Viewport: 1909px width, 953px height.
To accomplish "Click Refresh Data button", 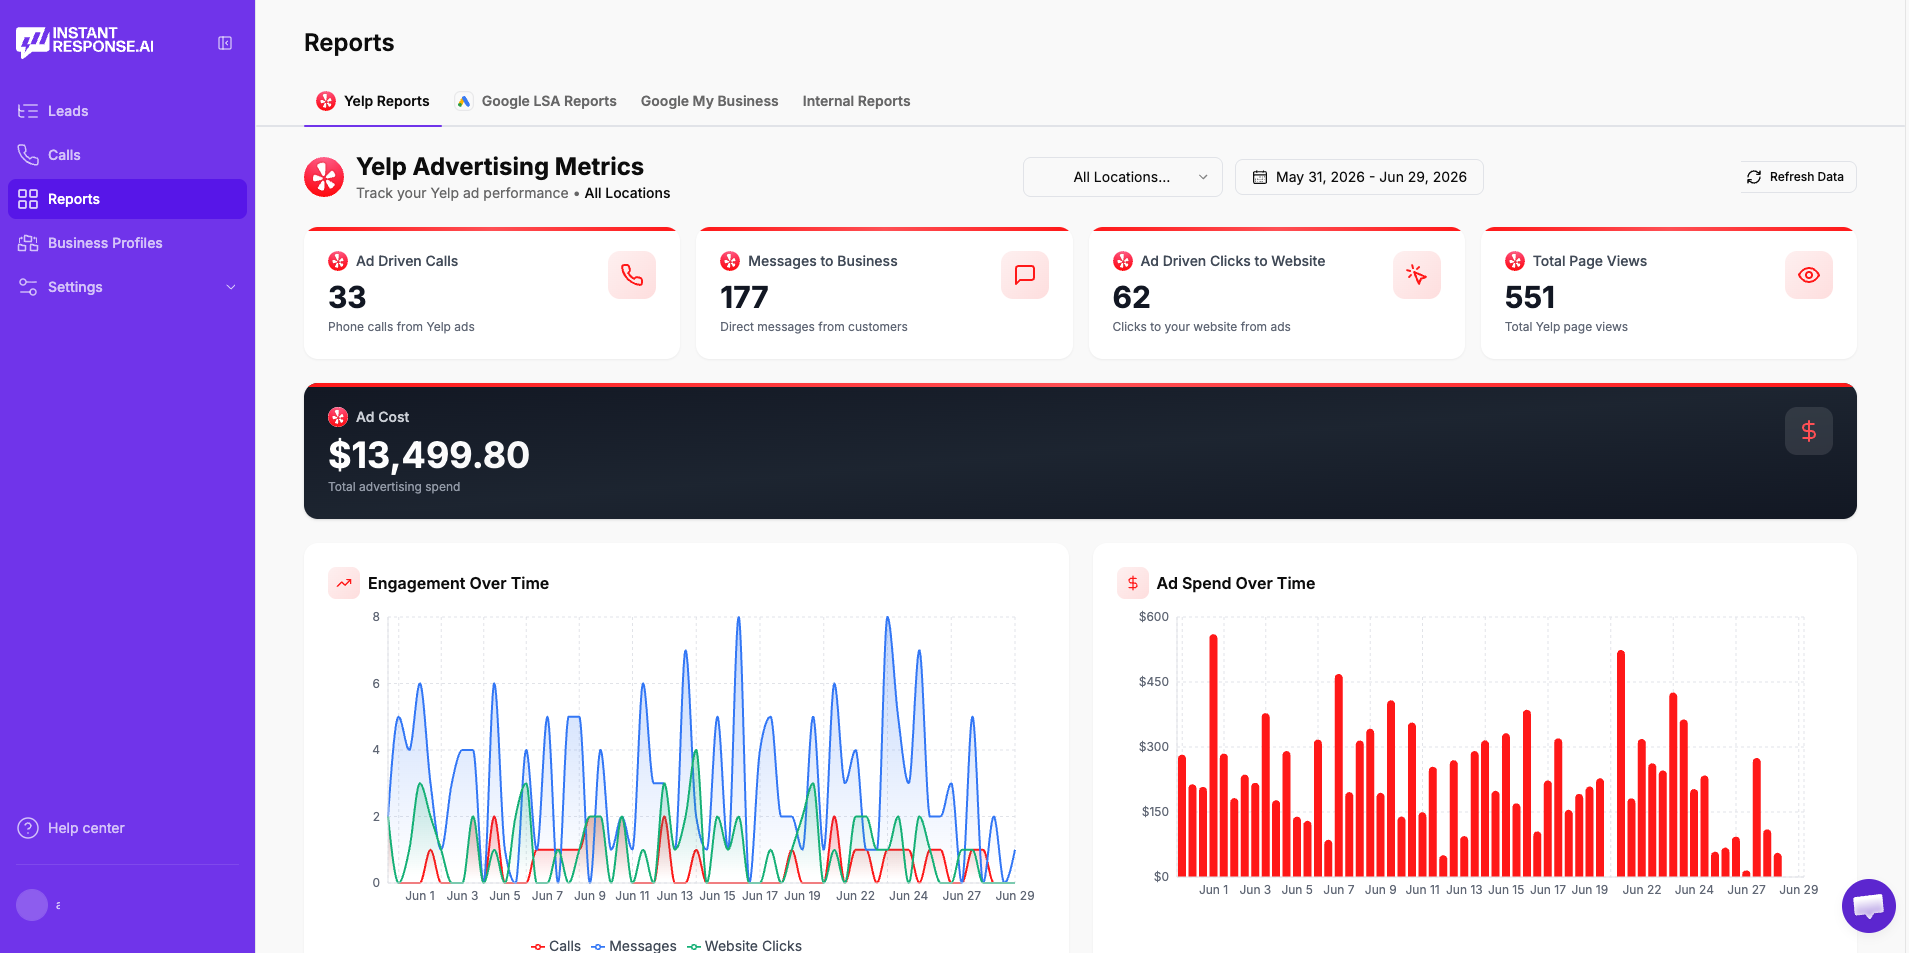I will pyautogui.click(x=1797, y=177).
